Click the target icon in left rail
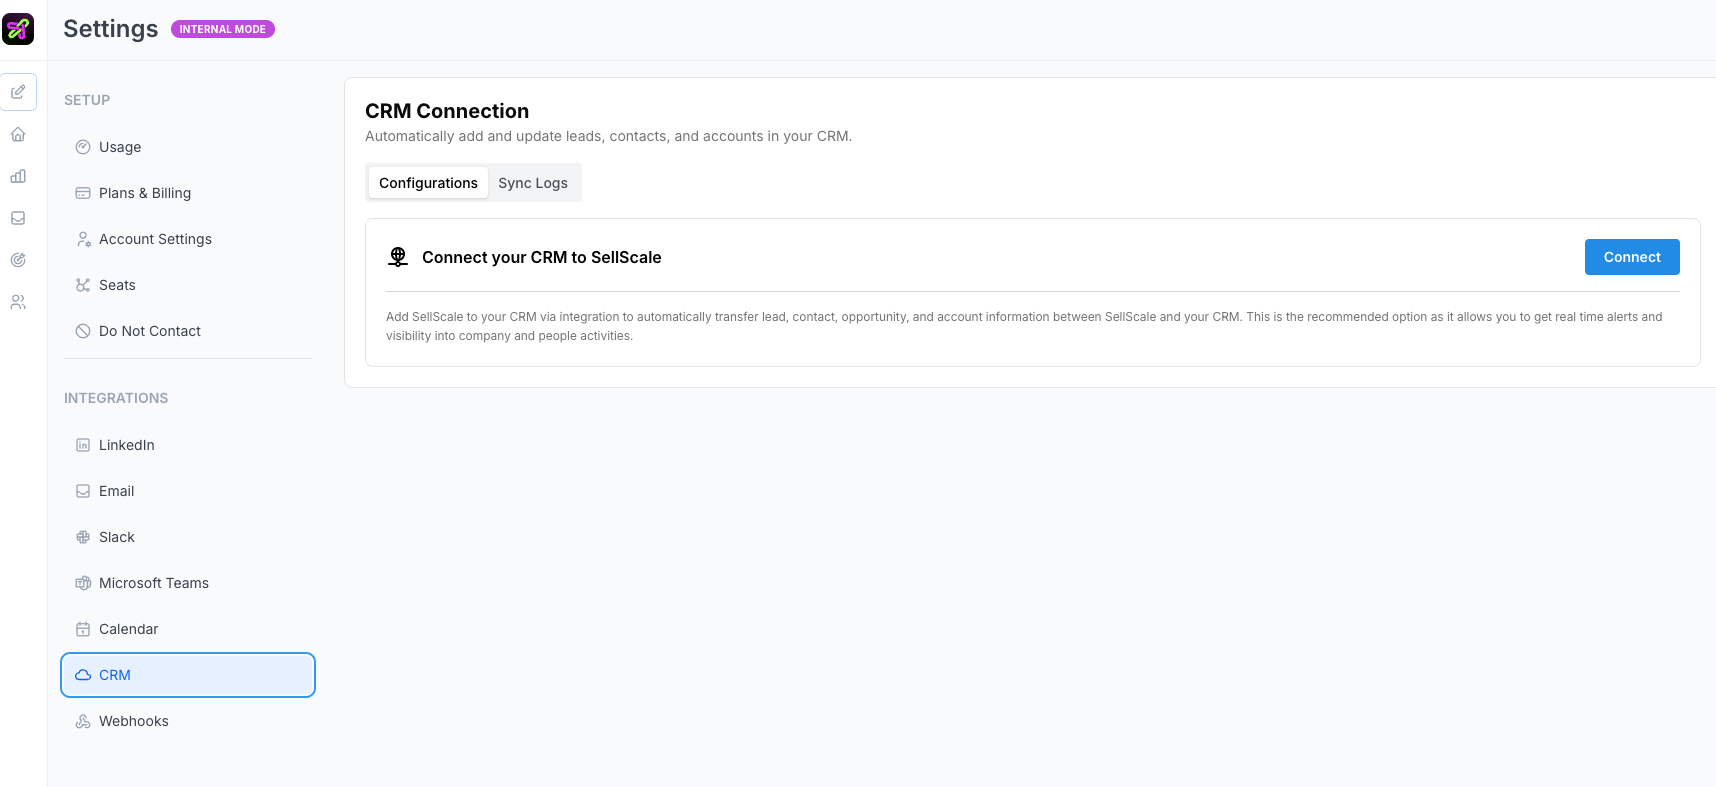Viewport: 1716px width, 787px height. (18, 260)
